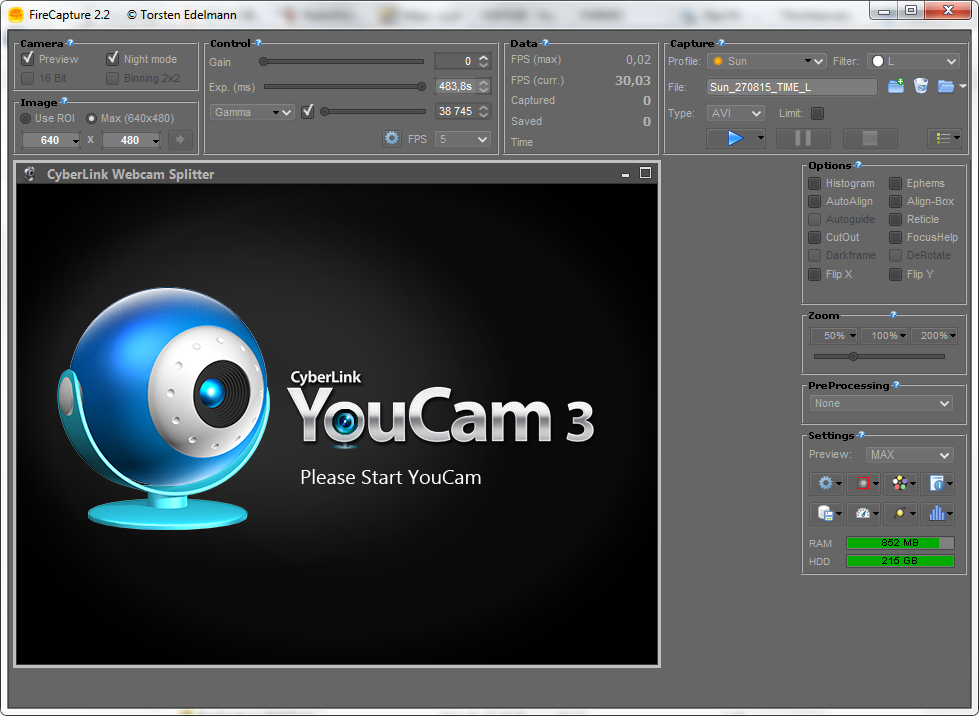Open the speedometer gauge settings icon

pyautogui.click(x=862, y=514)
